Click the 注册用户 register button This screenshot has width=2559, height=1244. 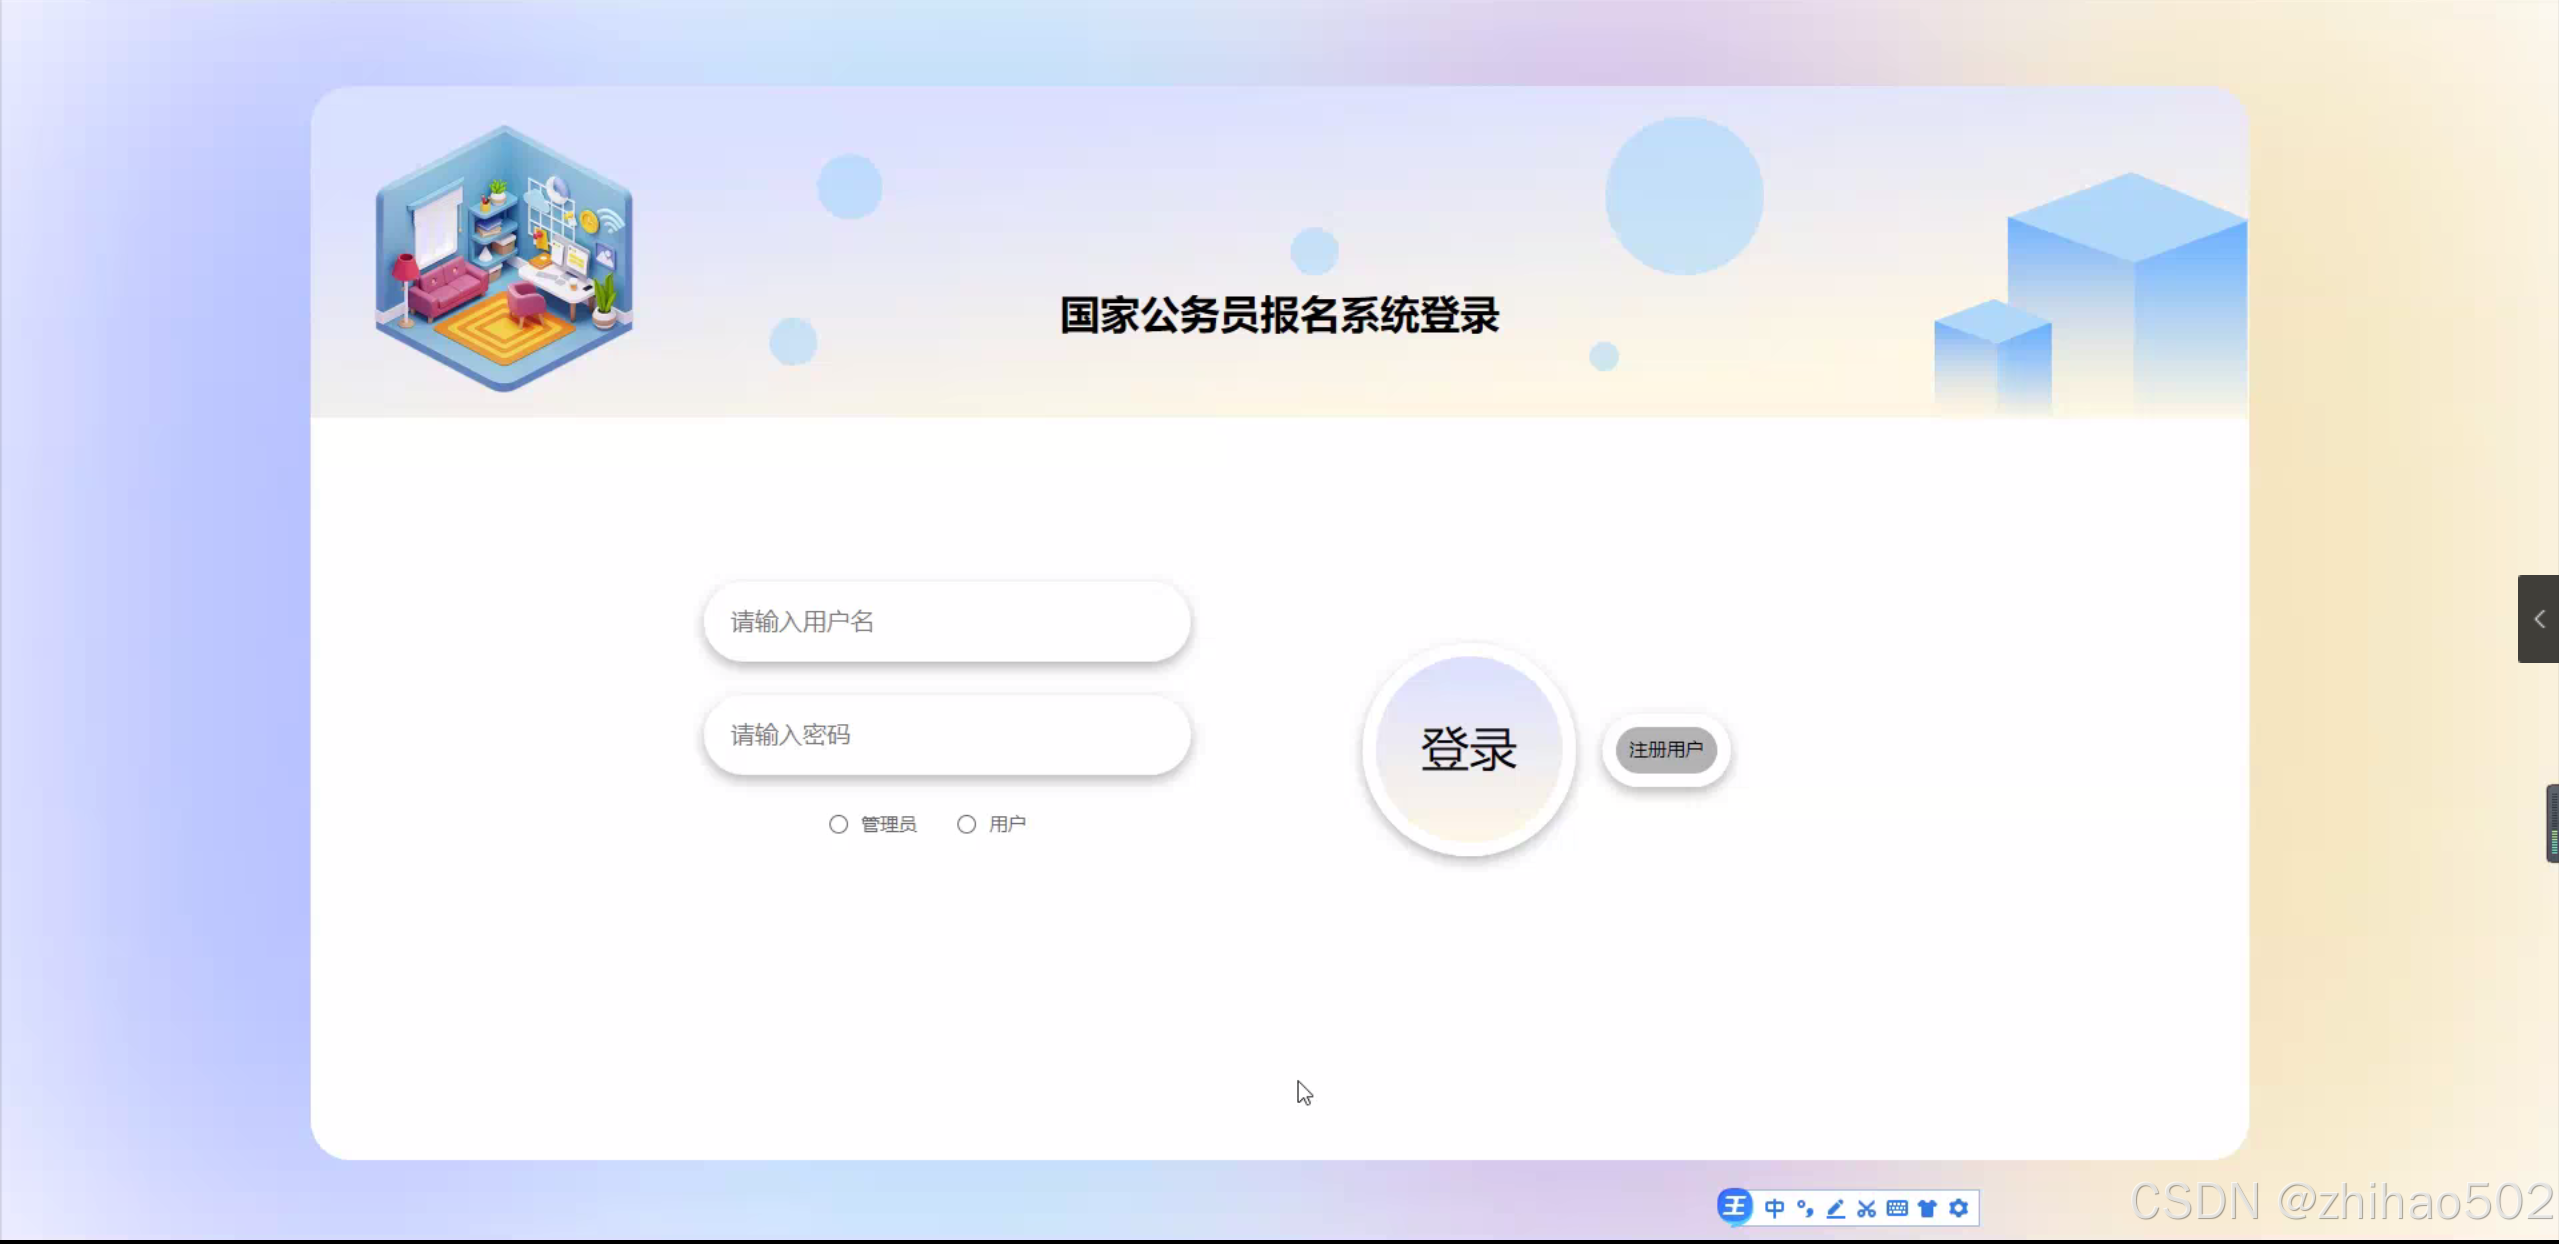(1665, 749)
